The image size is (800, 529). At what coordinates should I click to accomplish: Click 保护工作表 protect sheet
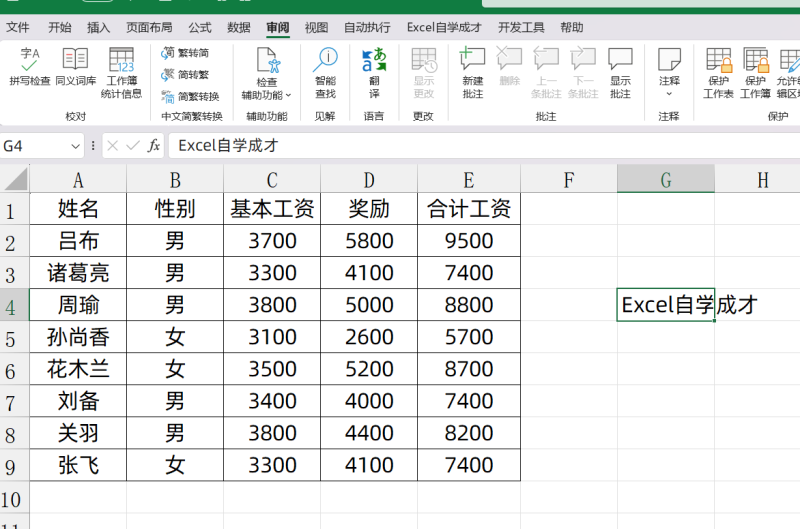(x=718, y=72)
